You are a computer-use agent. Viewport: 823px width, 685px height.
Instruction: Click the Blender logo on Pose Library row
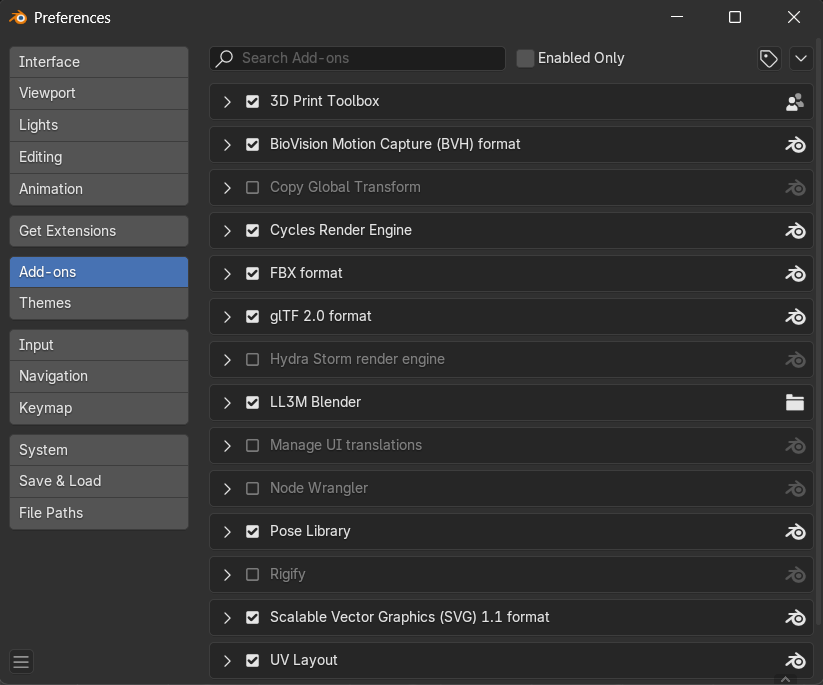click(x=795, y=531)
